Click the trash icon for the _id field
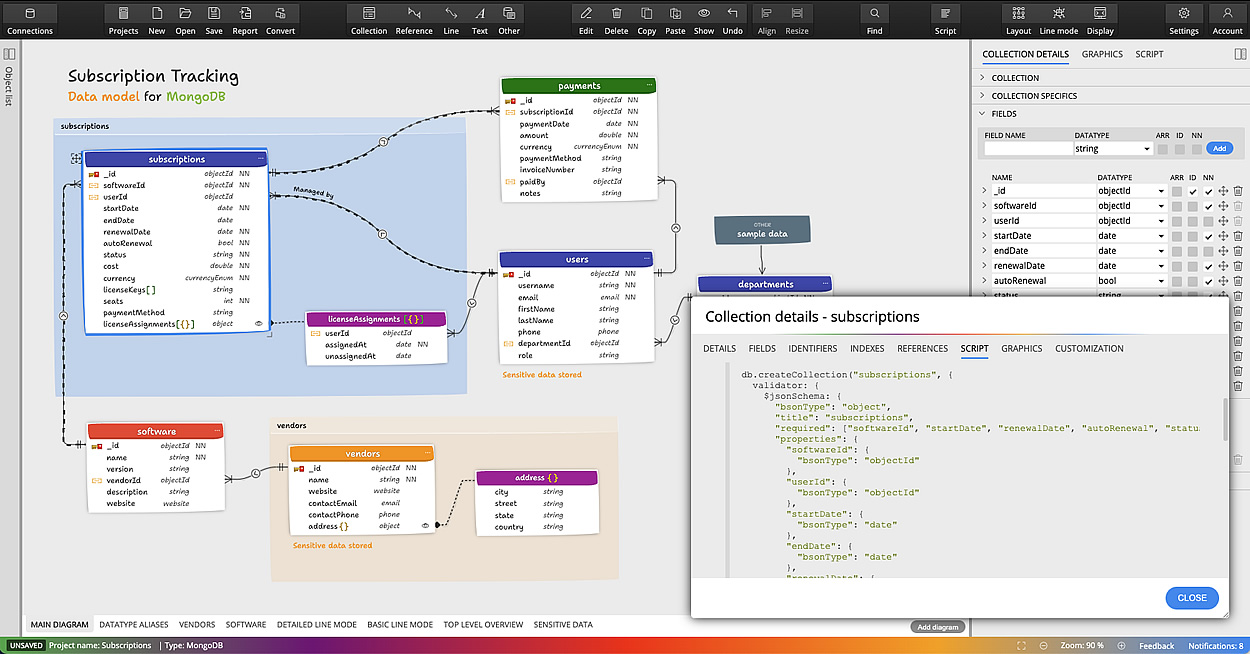 coord(1237,191)
